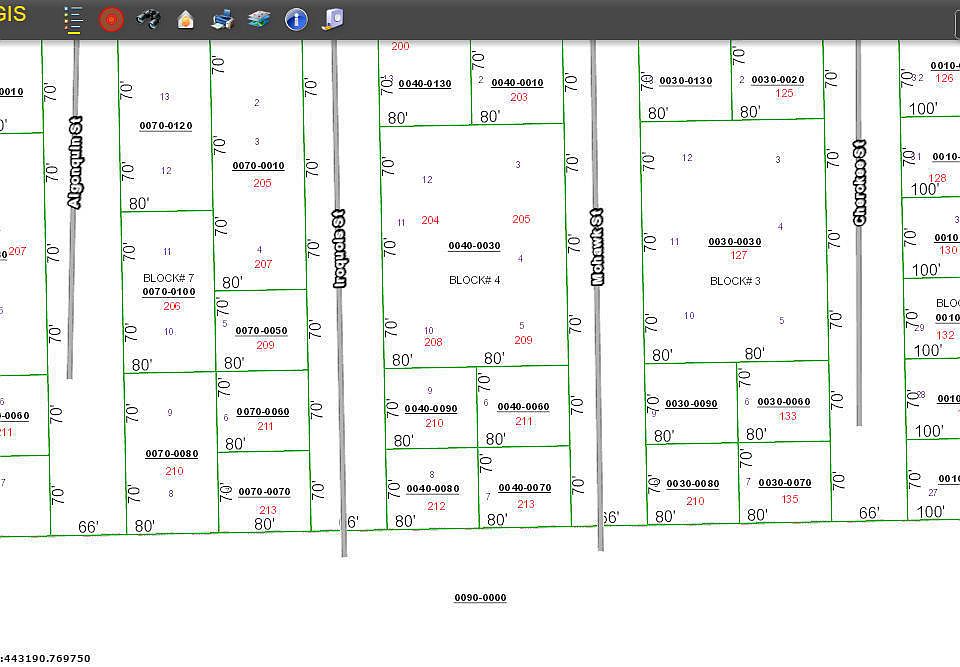The height and width of the screenshot is (667, 960).
Task: Click the BLOCK# 4 label
Action: (474, 280)
